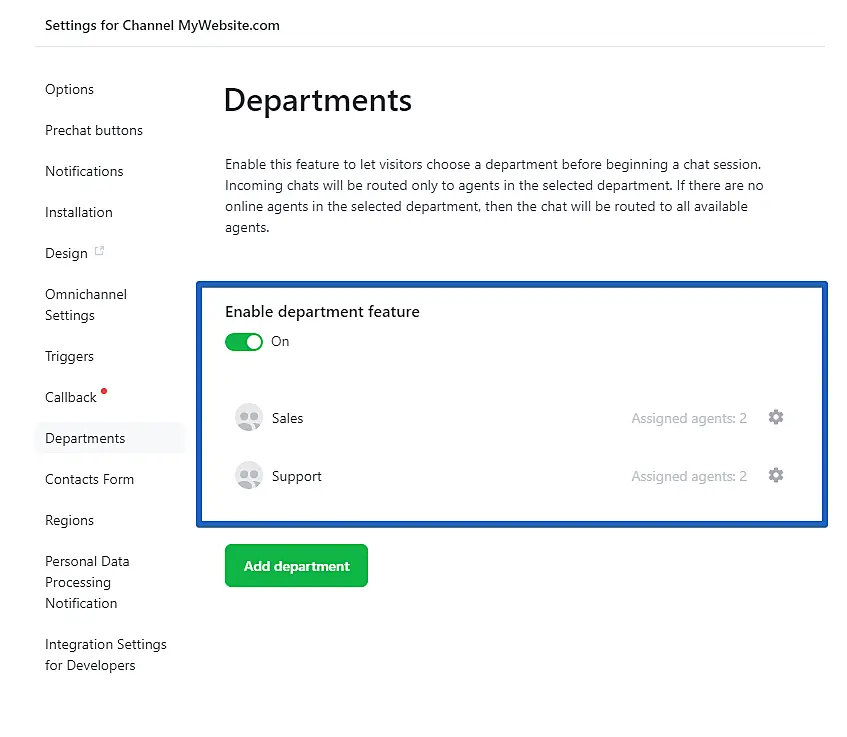
Task: Open the Options settings section
Action: point(69,89)
